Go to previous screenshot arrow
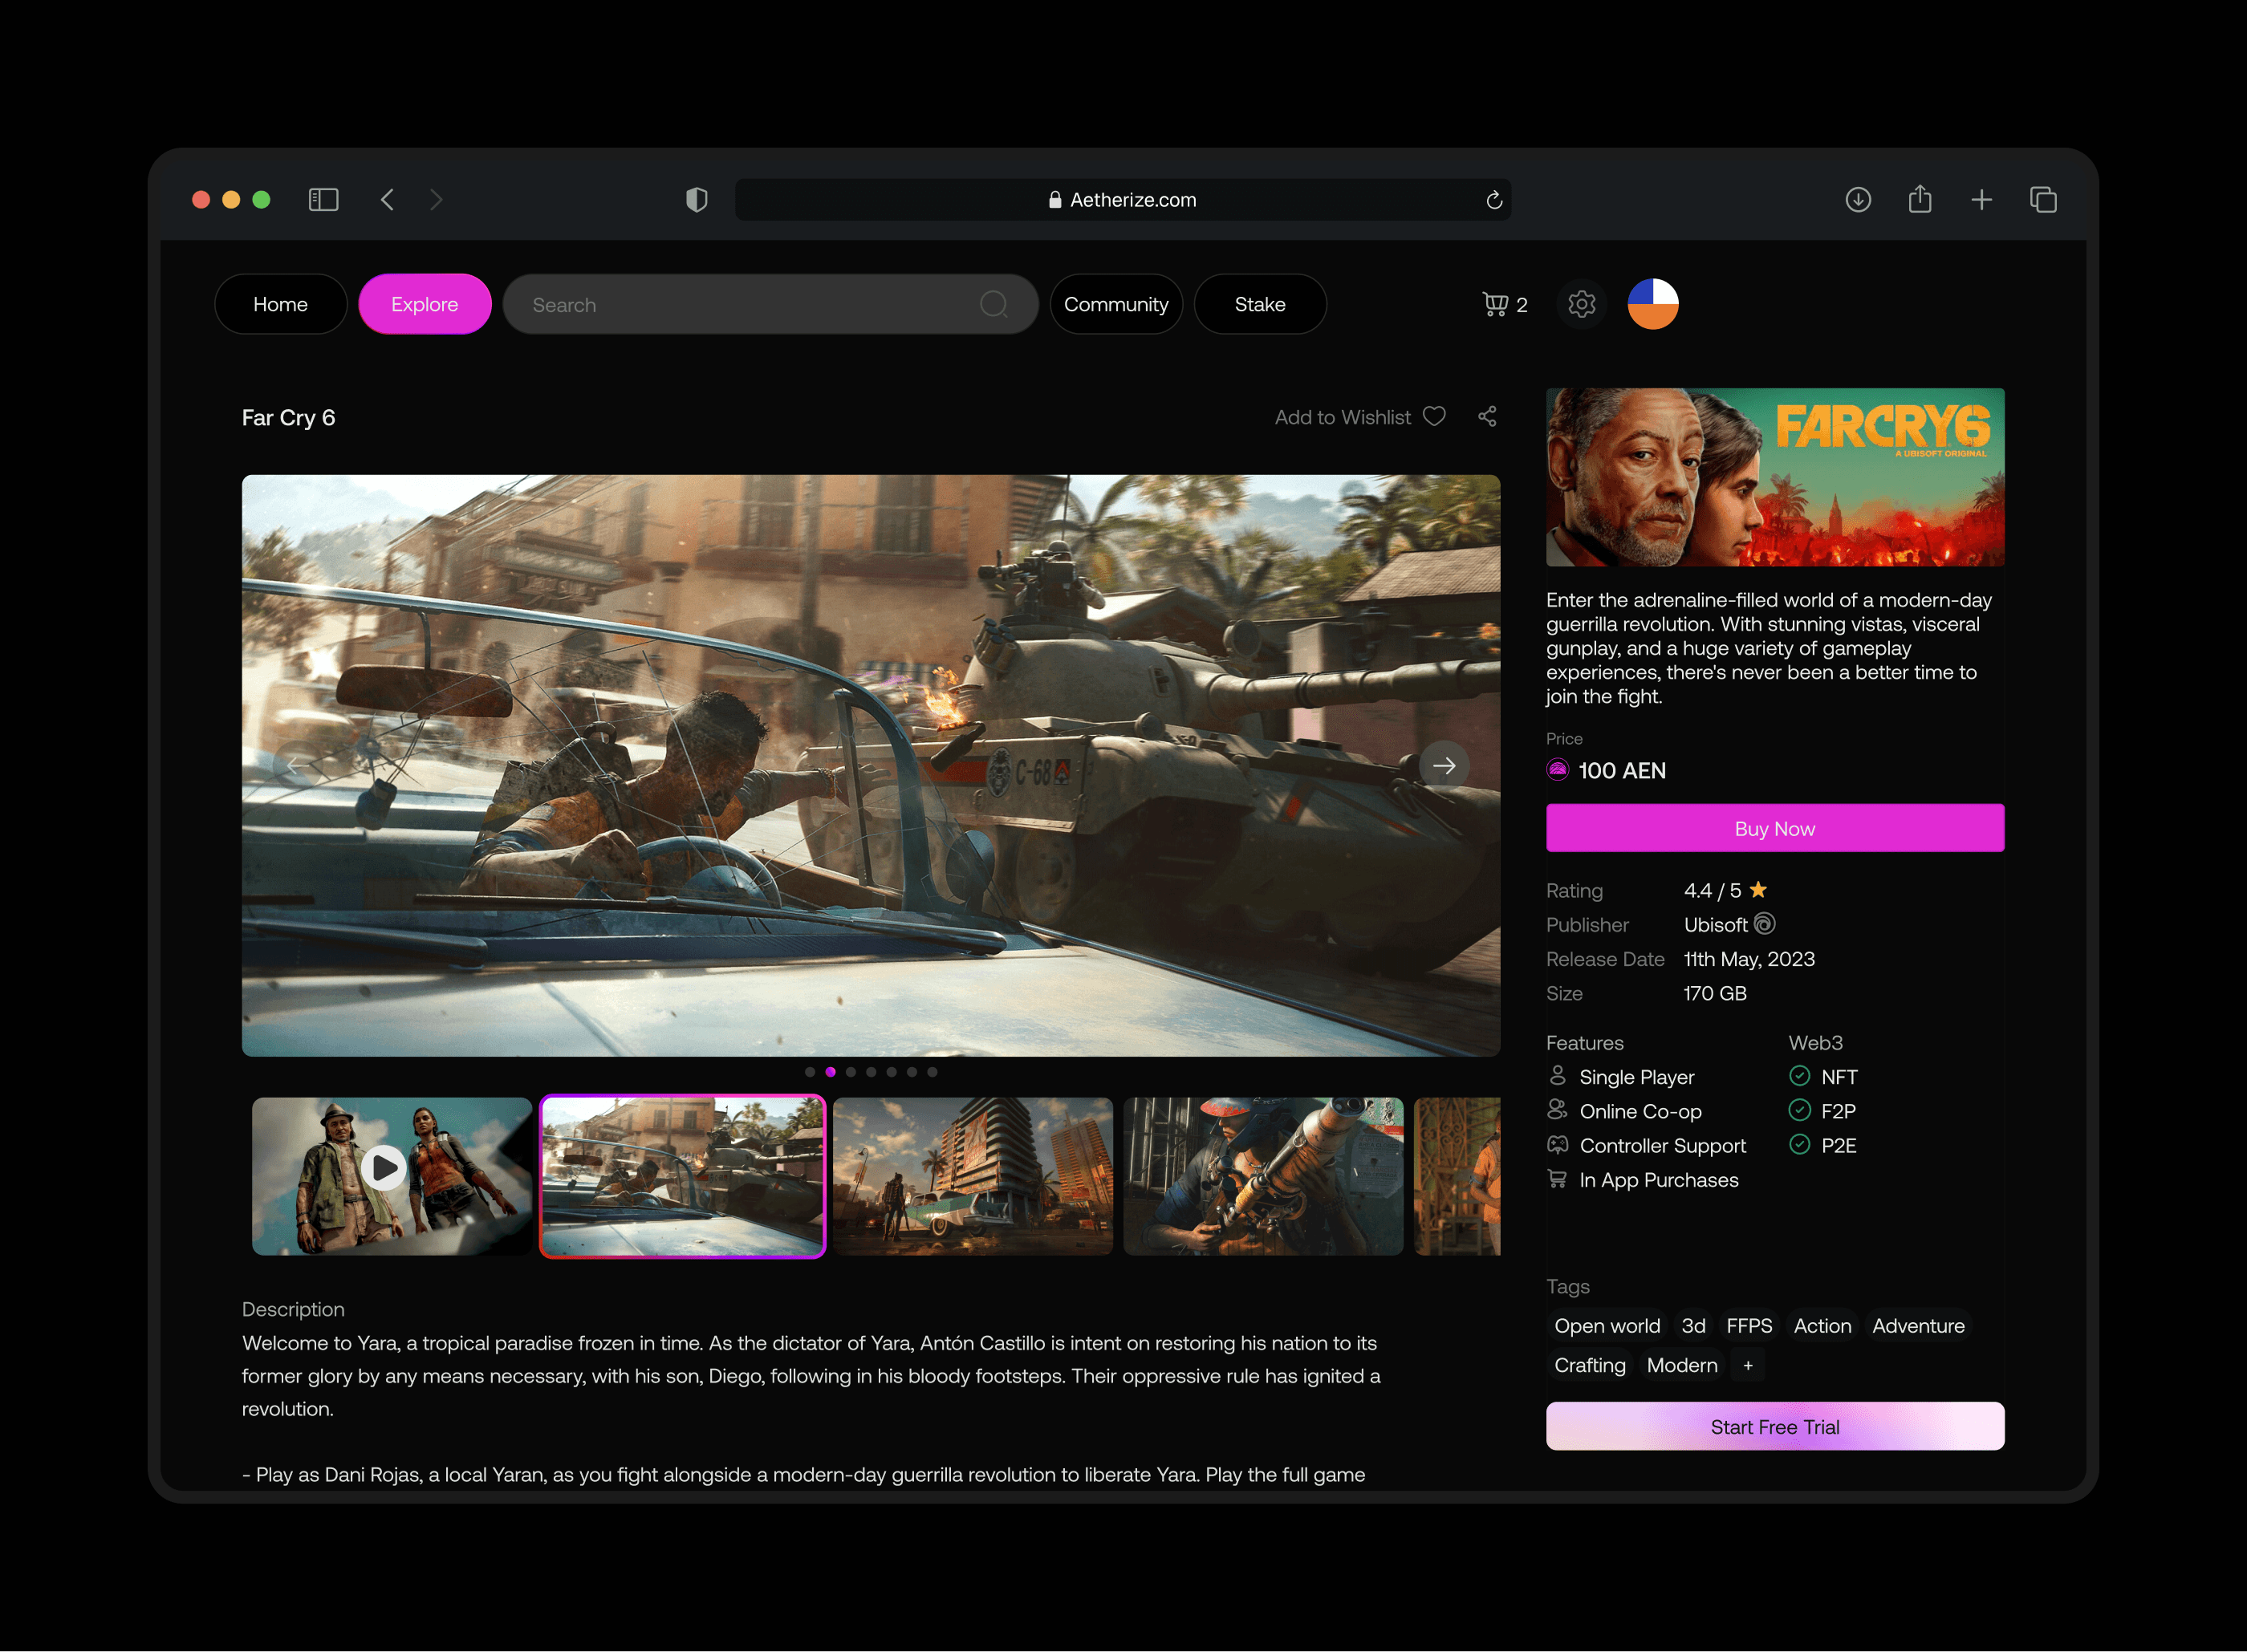This screenshot has height=1652, width=2247. (296, 766)
